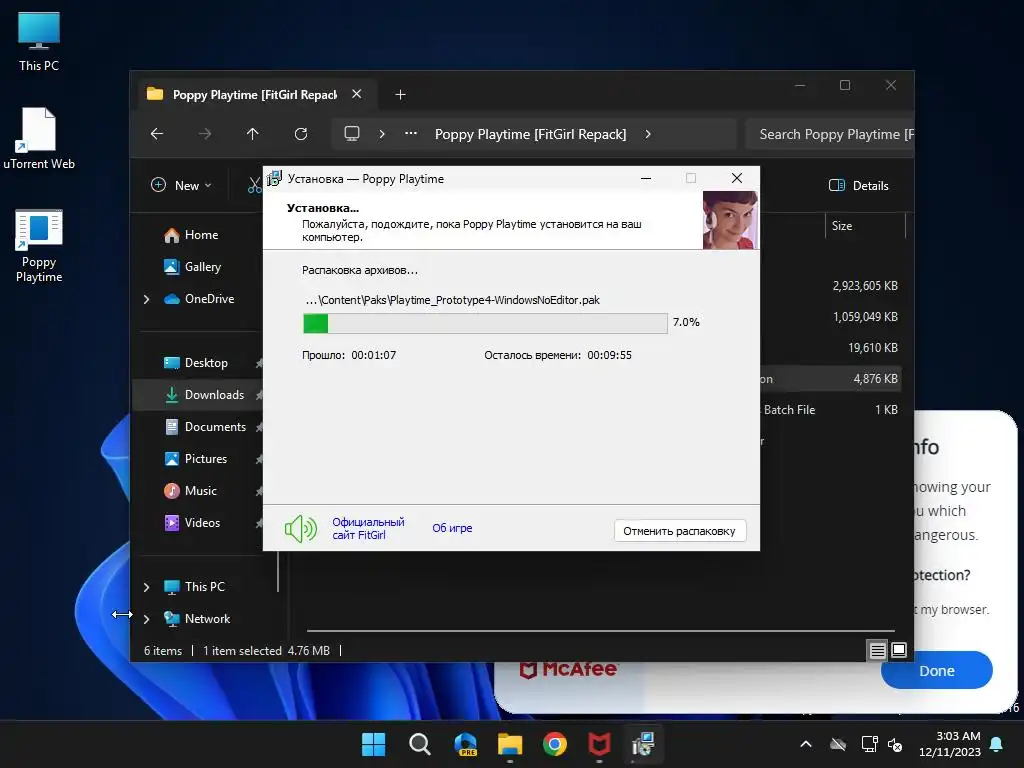This screenshot has height=768, width=1024.
Task: Select the uTorrent Web desktop shortcut
Action: [x=39, y=138]
